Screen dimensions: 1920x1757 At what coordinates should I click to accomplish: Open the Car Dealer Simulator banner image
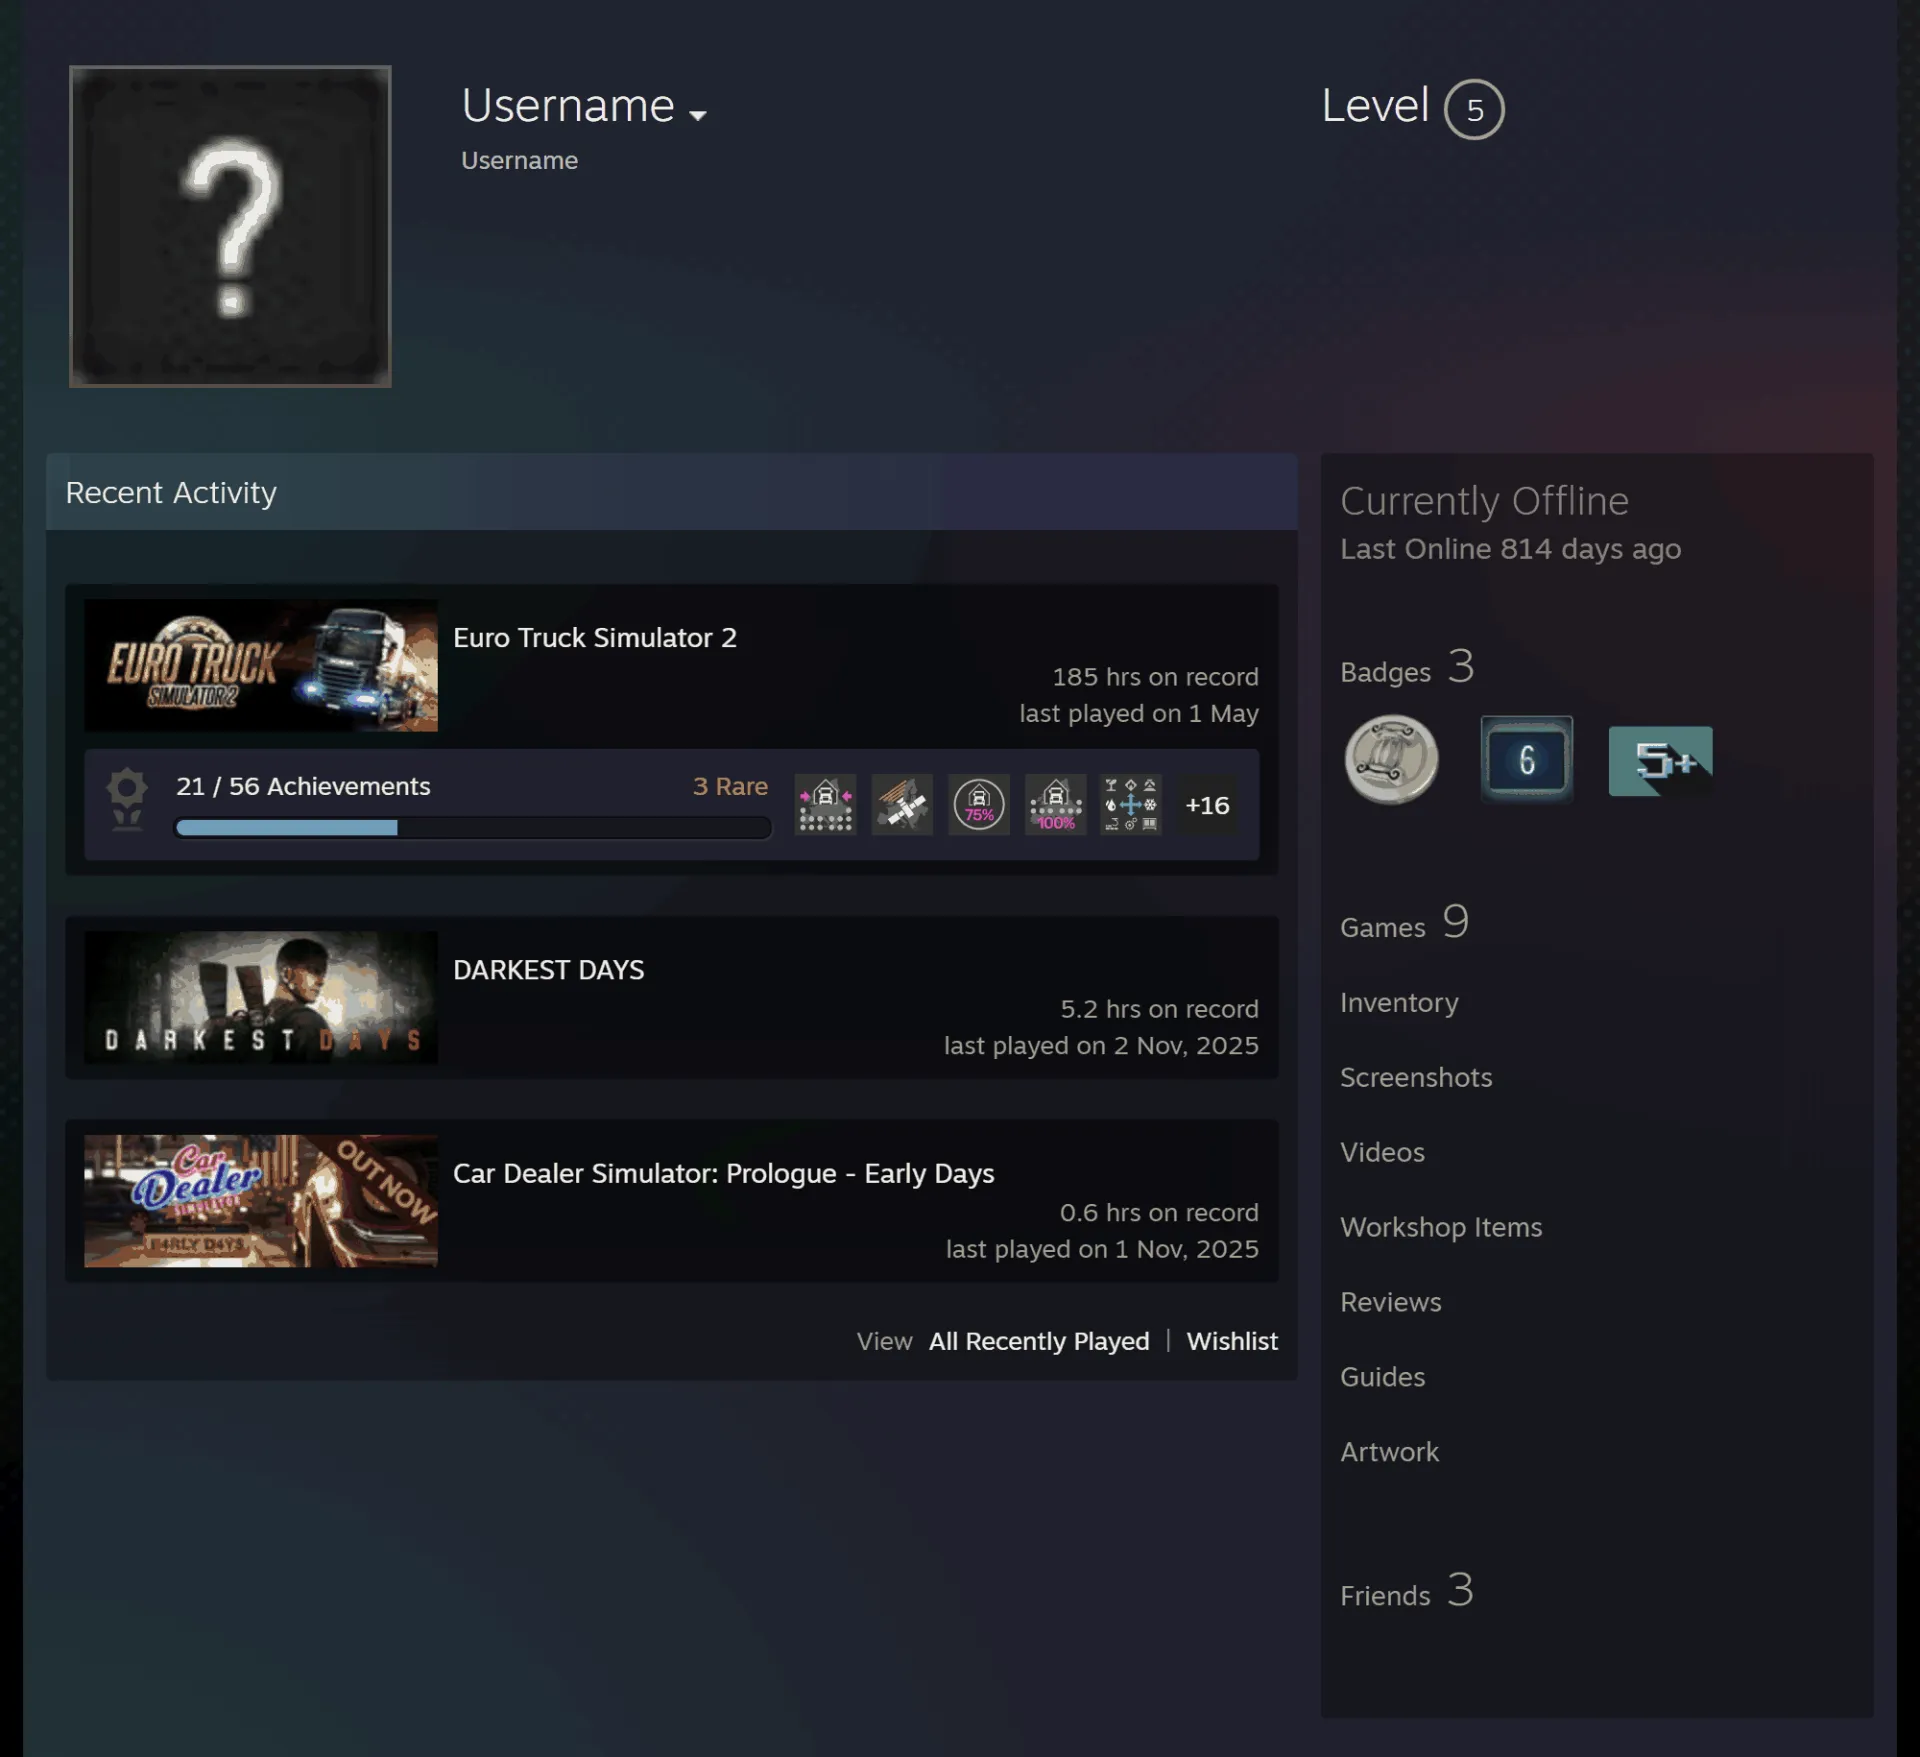pos(261,1201)
